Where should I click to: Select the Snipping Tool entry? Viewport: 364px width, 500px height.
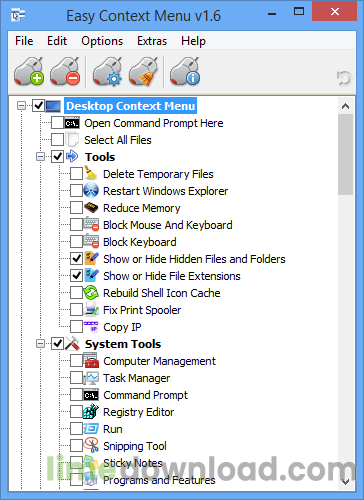coord(135,446)
